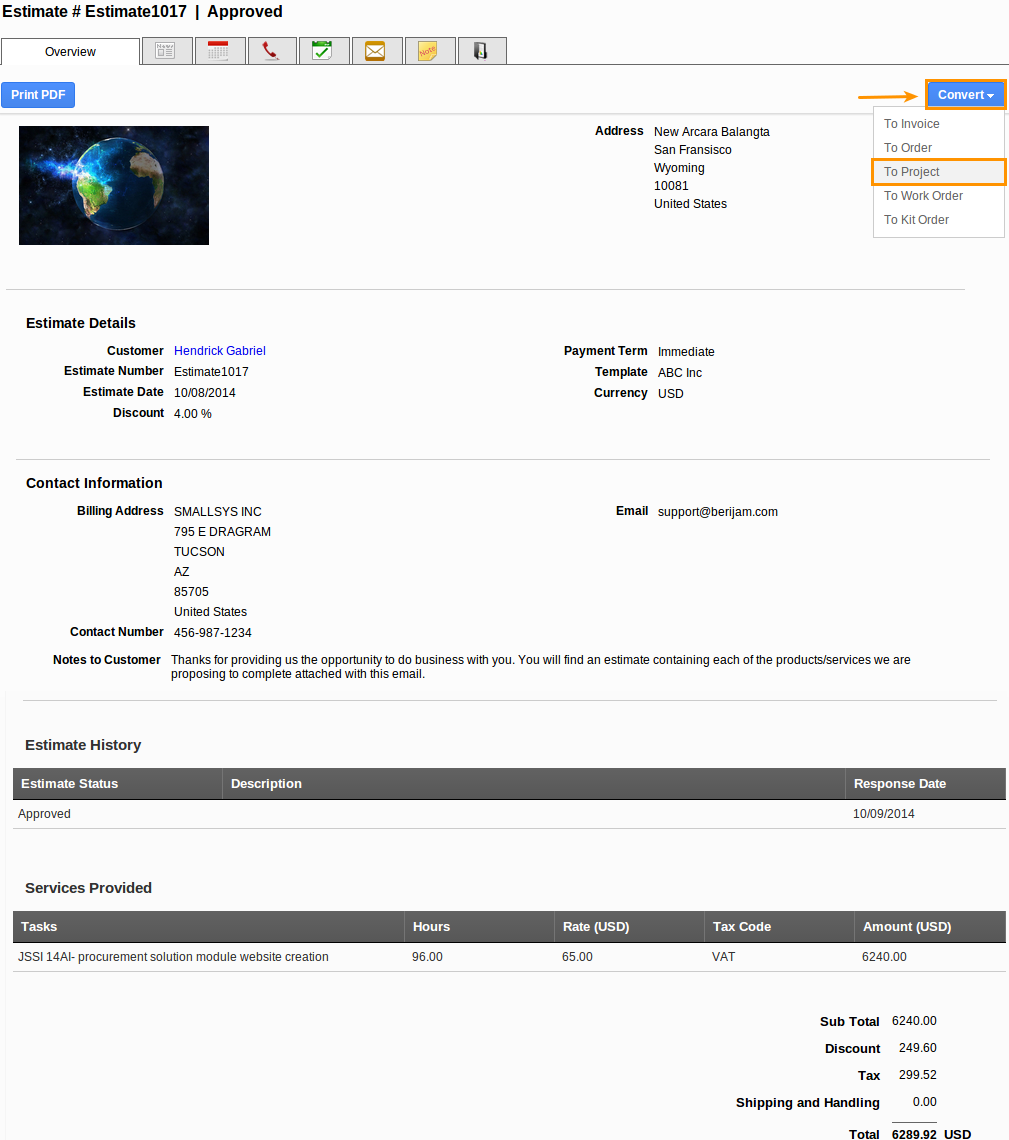
Task: Click the support@berijam.com email address
Action: coord(717,511)
